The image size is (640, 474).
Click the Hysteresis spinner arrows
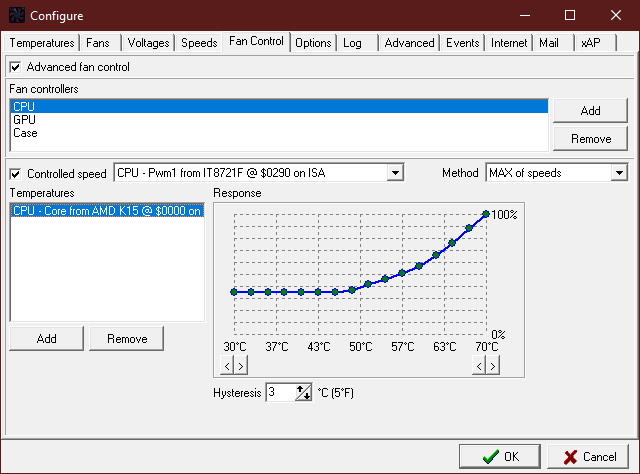point(303,393)
